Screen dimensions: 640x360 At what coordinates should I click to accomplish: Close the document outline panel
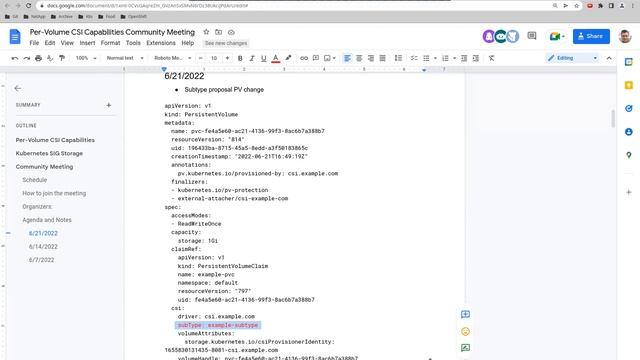[18, 88]
